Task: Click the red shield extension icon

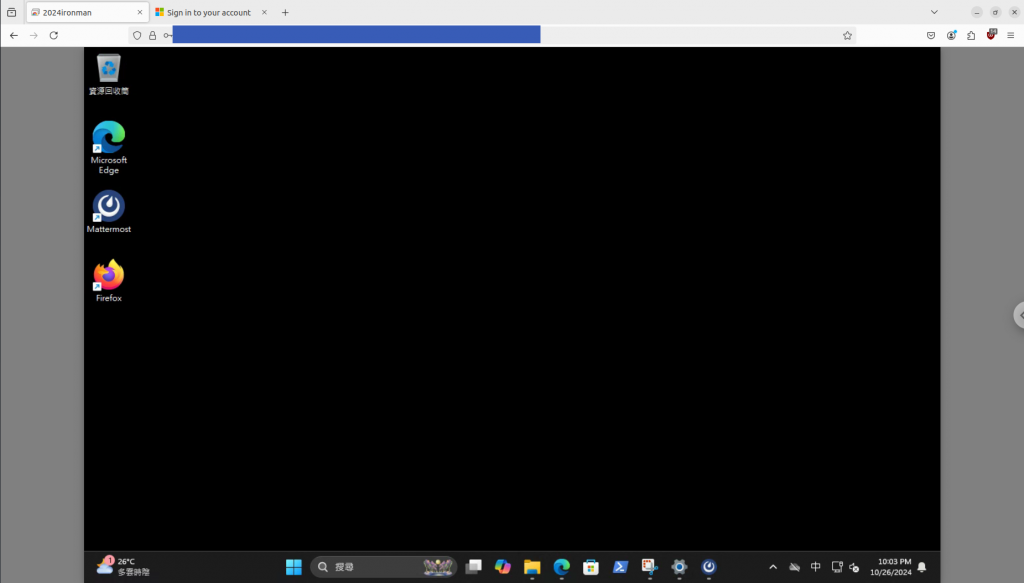Action: click(x=991, y=35)
